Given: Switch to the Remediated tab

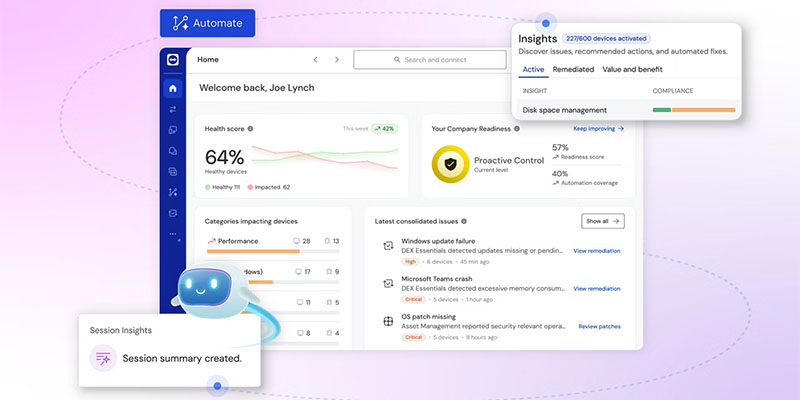Looking at the screenshot, I should [574, 69].
